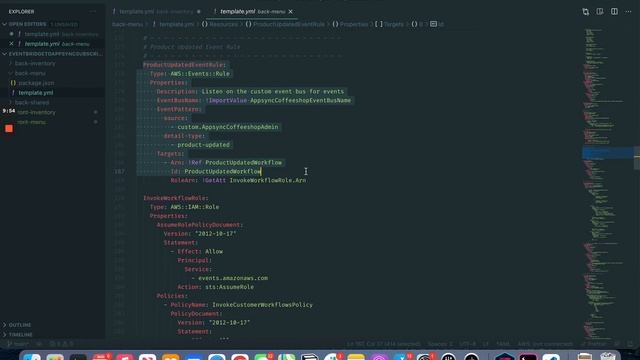Screen dimensions: 640x360
Task: Split the editor right
Action: 614,11
